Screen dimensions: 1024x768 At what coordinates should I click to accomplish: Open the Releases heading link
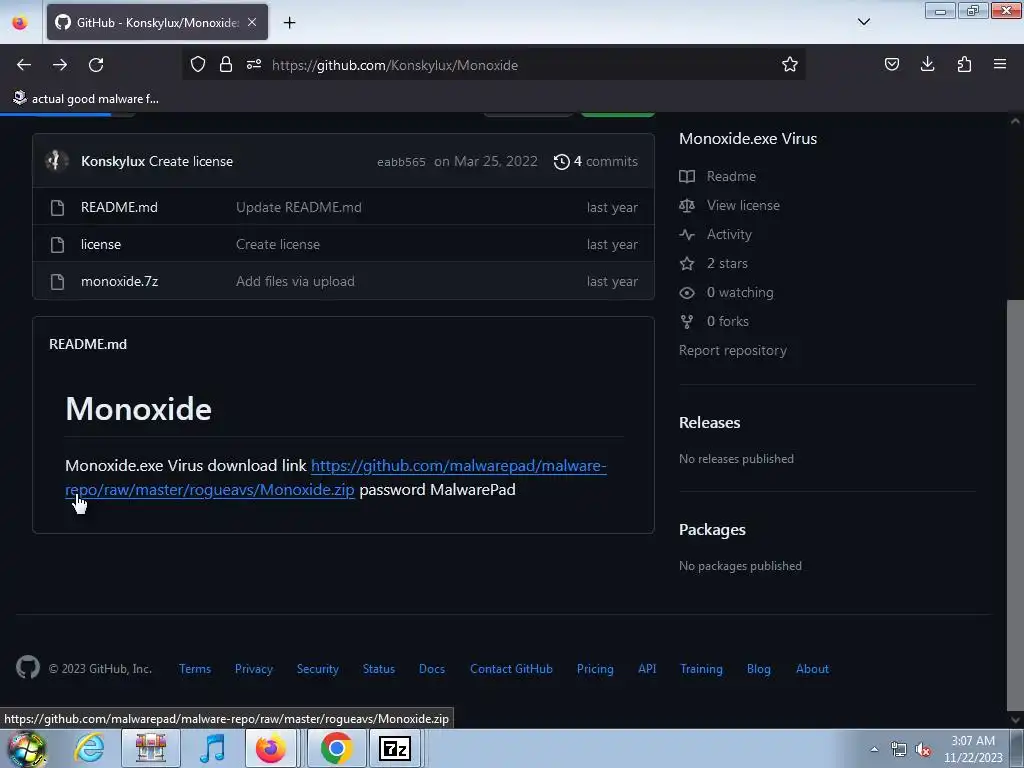point(709,423)
